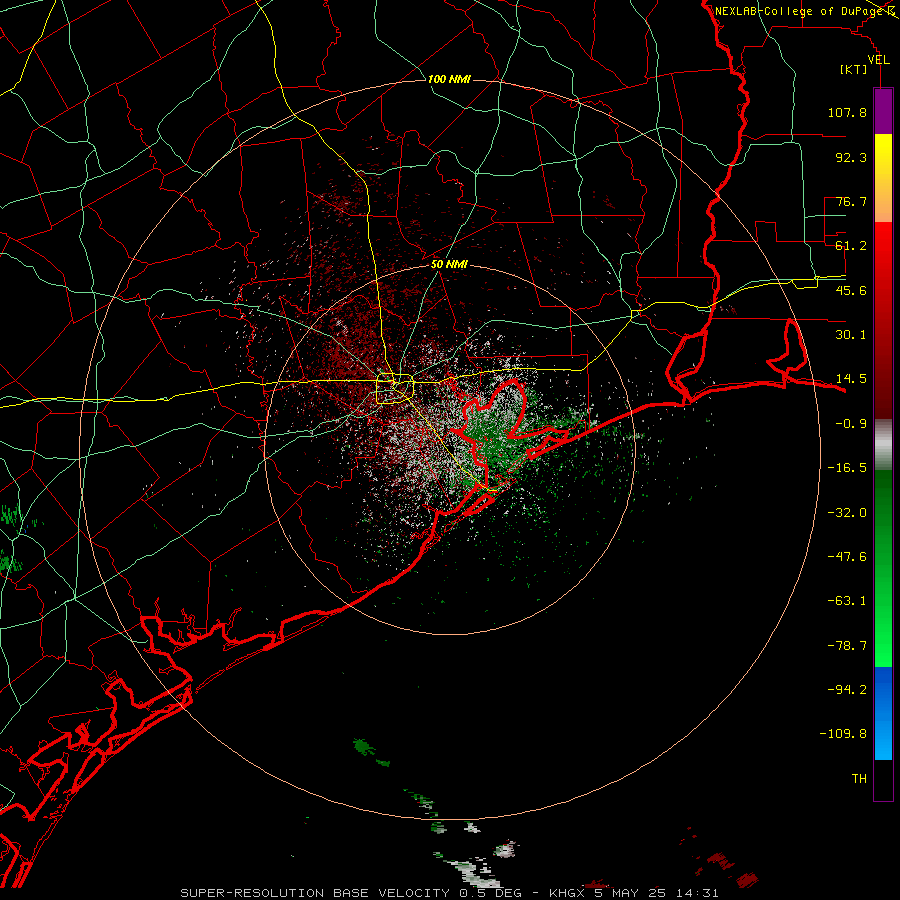Screen dimensions: 900x900
Task: Click the -47.6 velocity scale value
Action: point(847,557)
